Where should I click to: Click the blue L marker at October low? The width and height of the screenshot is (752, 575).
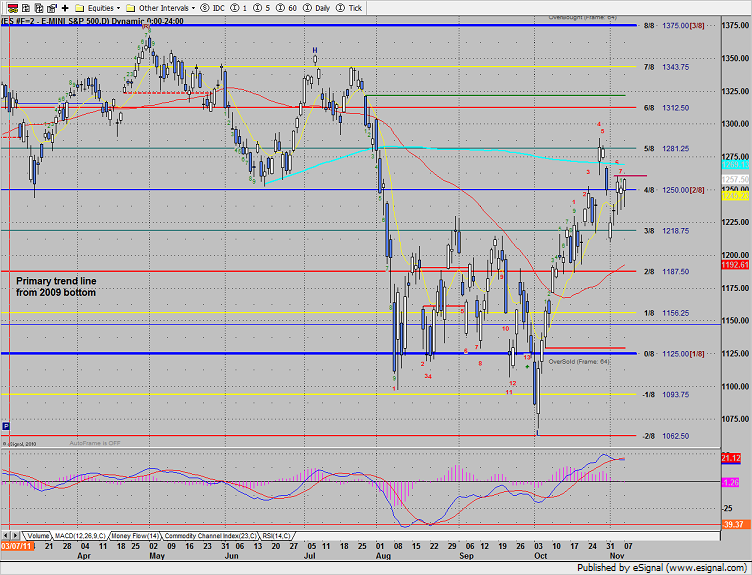pyautogui.click(x=538, y=434)
